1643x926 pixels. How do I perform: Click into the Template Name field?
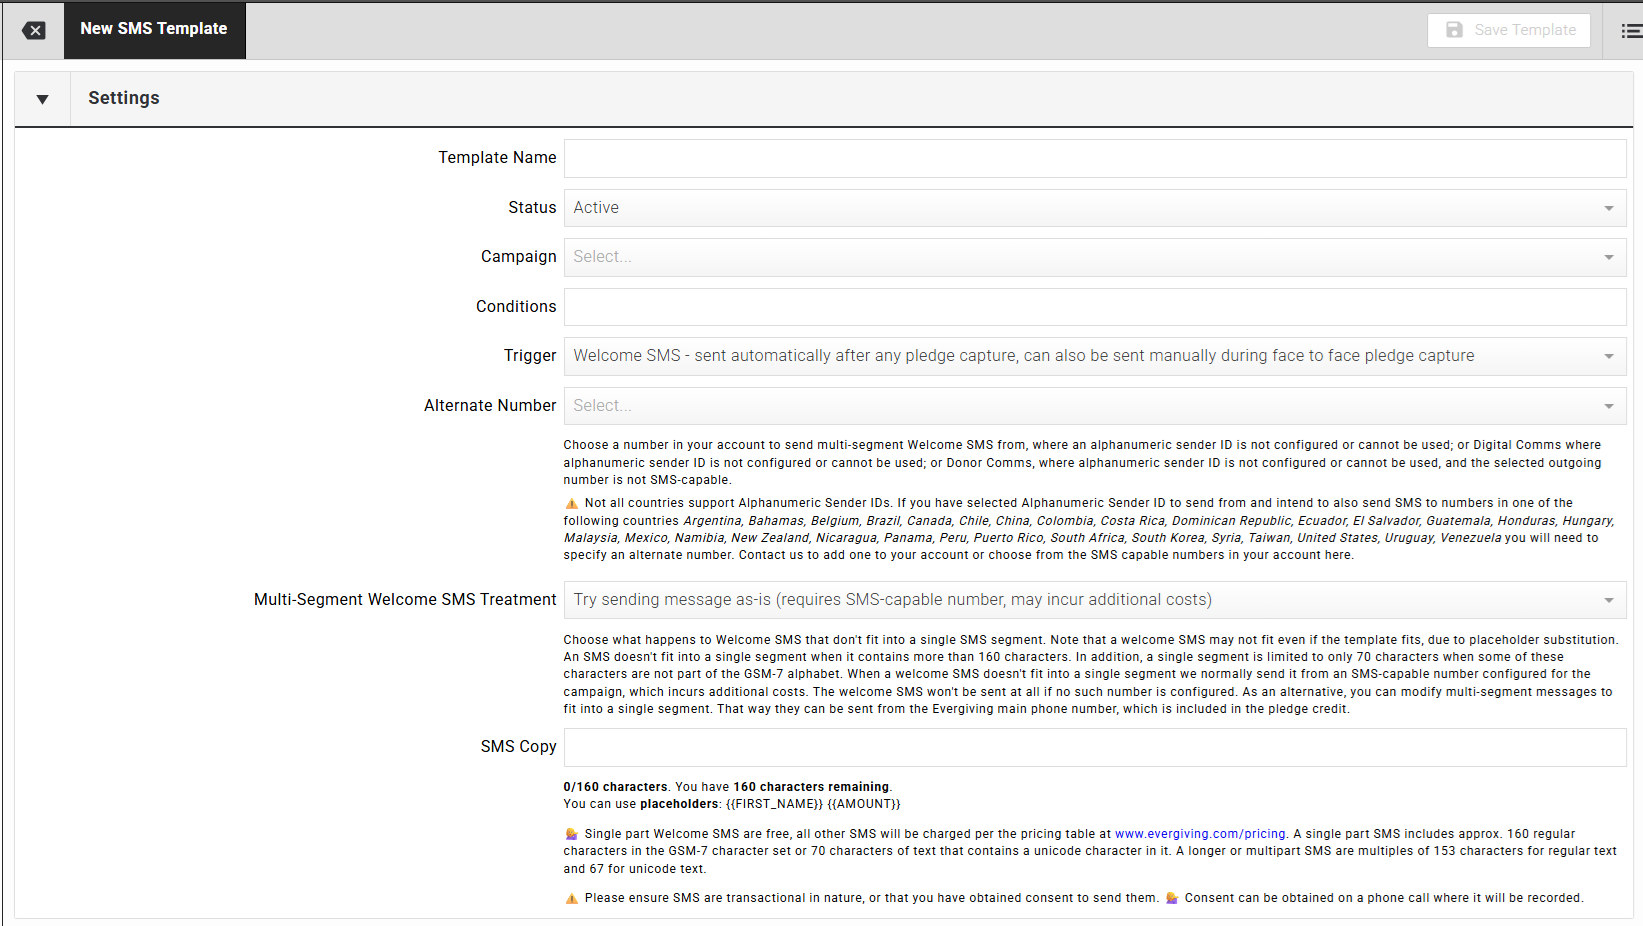pos(1094,158)
